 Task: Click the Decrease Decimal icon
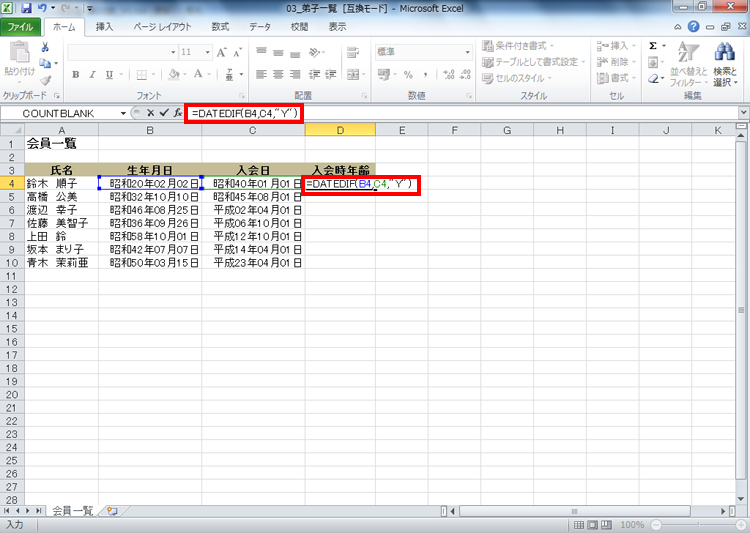point(465,74)
